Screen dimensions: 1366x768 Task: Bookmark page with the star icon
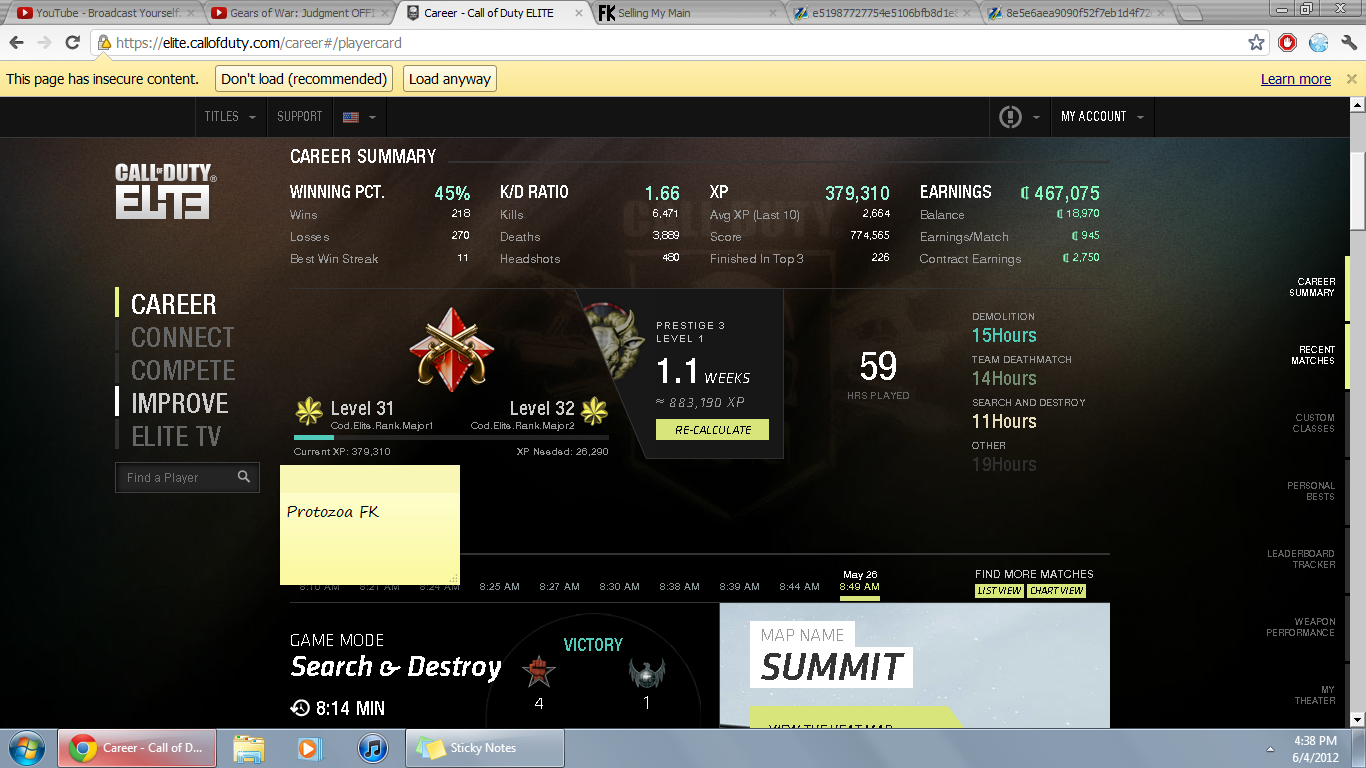point(1257,43)
